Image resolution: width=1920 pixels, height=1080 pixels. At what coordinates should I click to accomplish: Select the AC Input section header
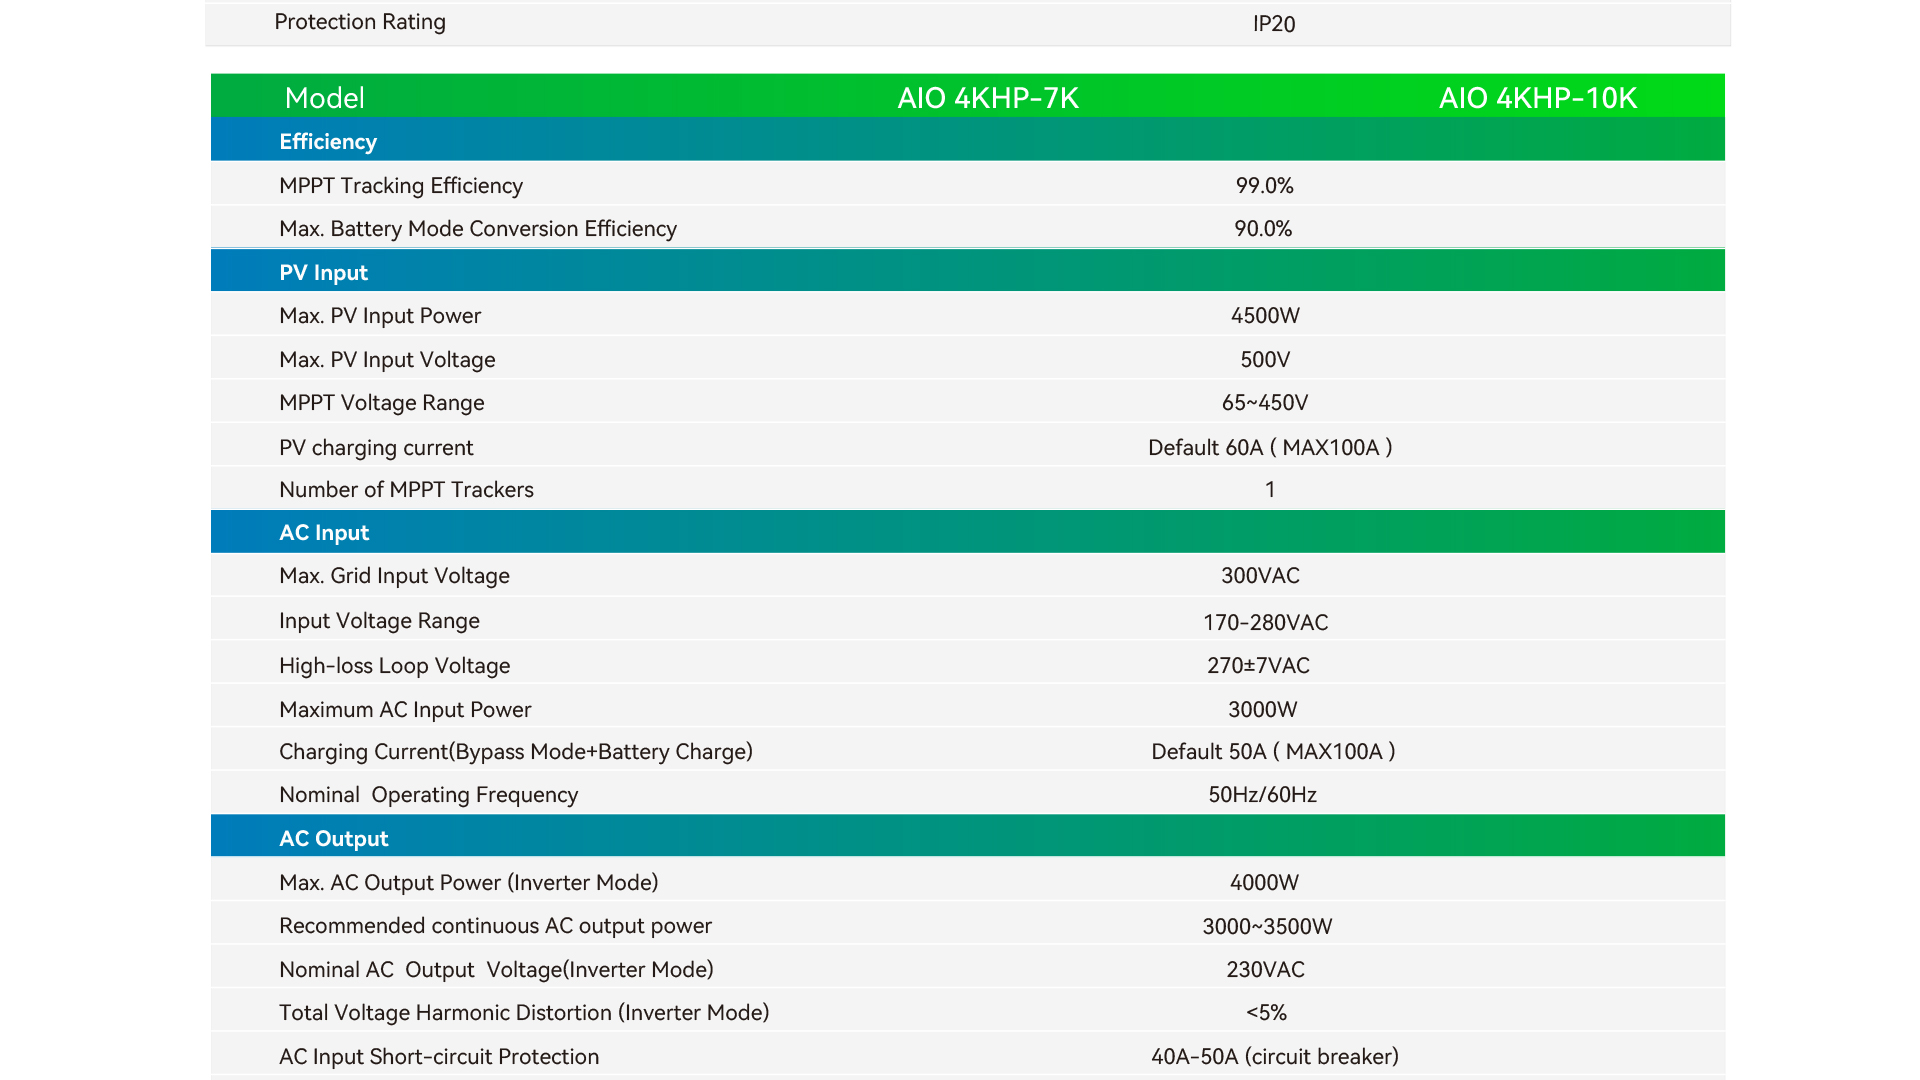click(324, 533)
